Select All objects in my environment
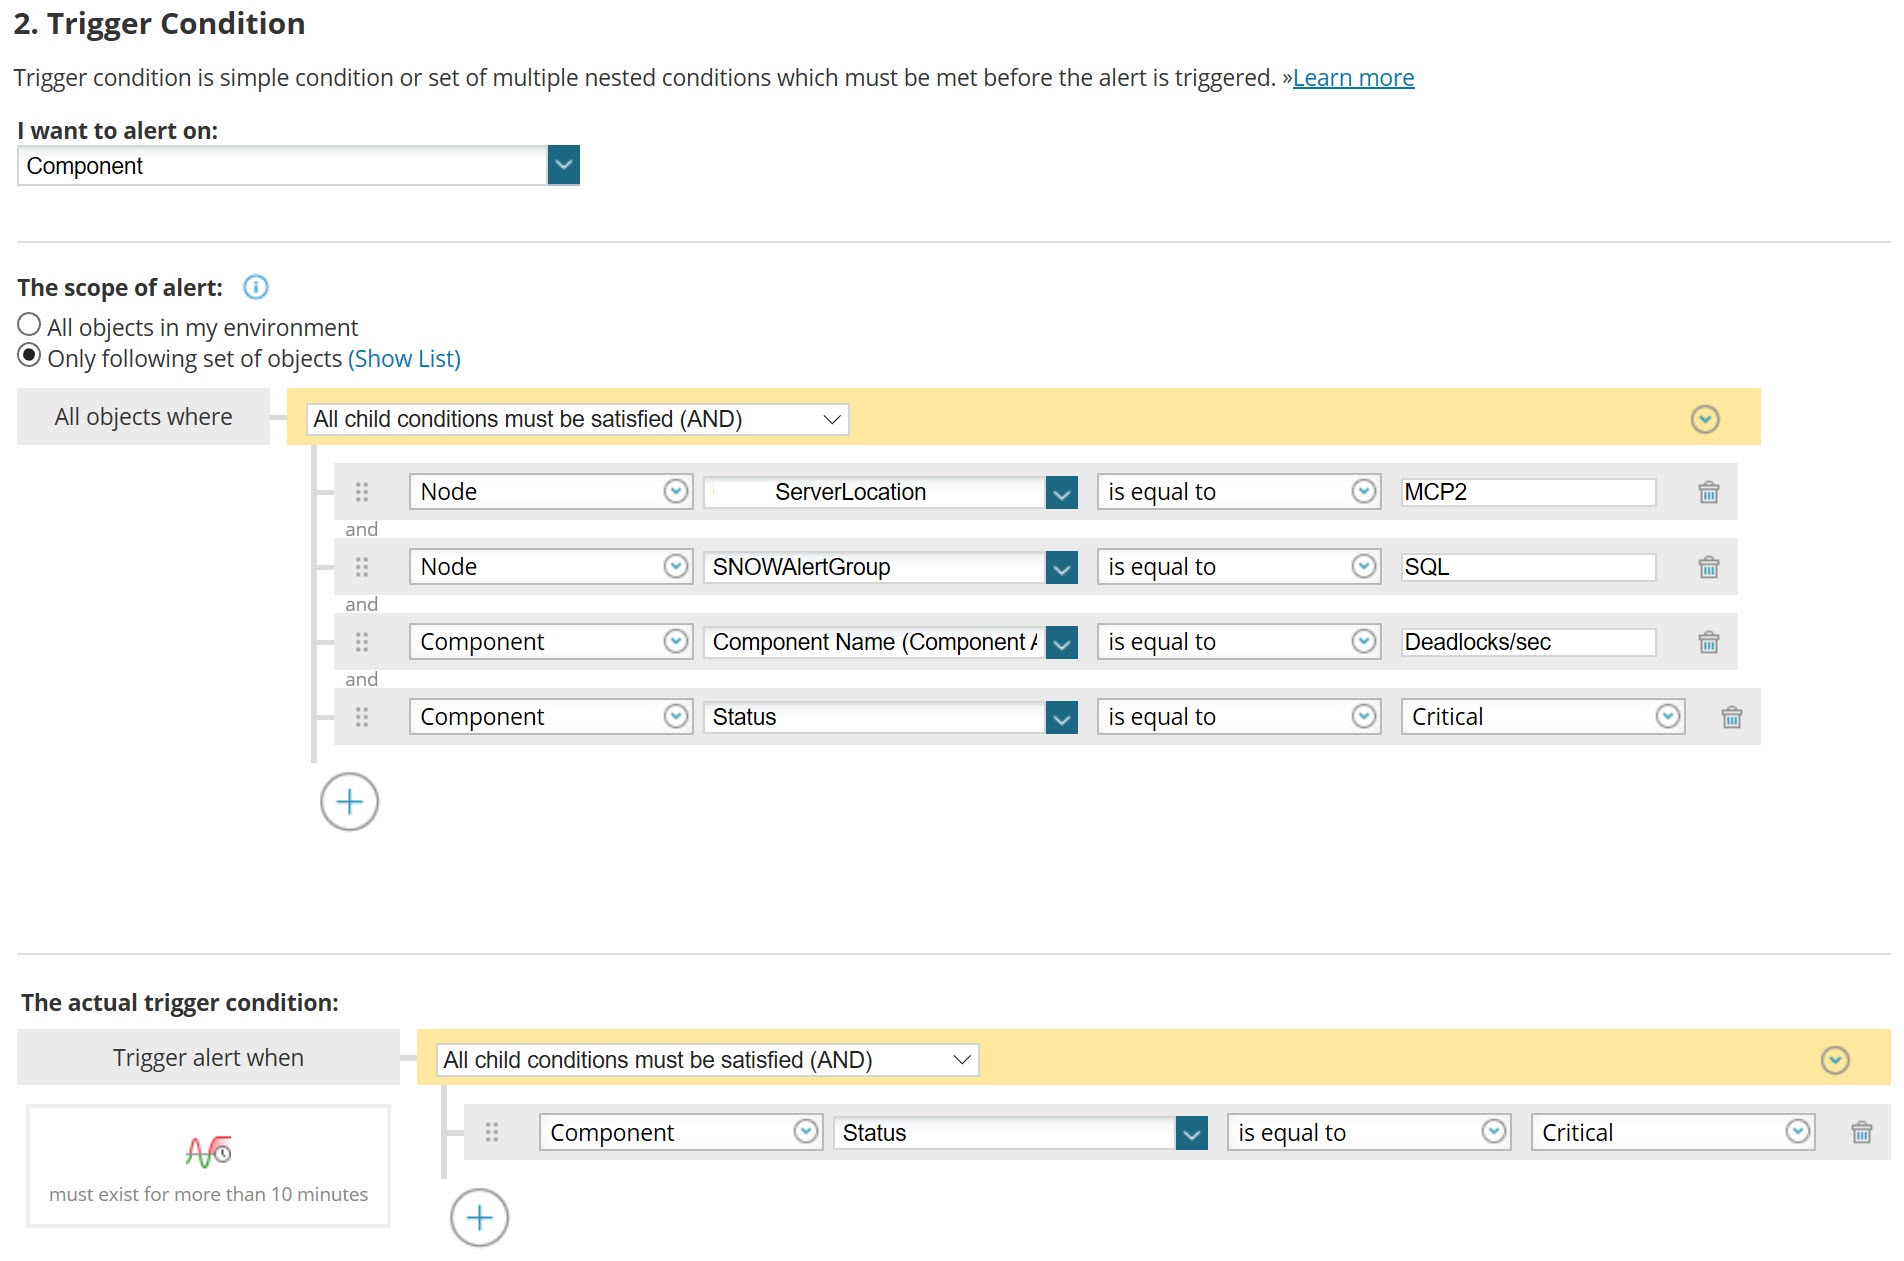The height and width of the screenshot is (1261, 1904). tap(29, 325)
